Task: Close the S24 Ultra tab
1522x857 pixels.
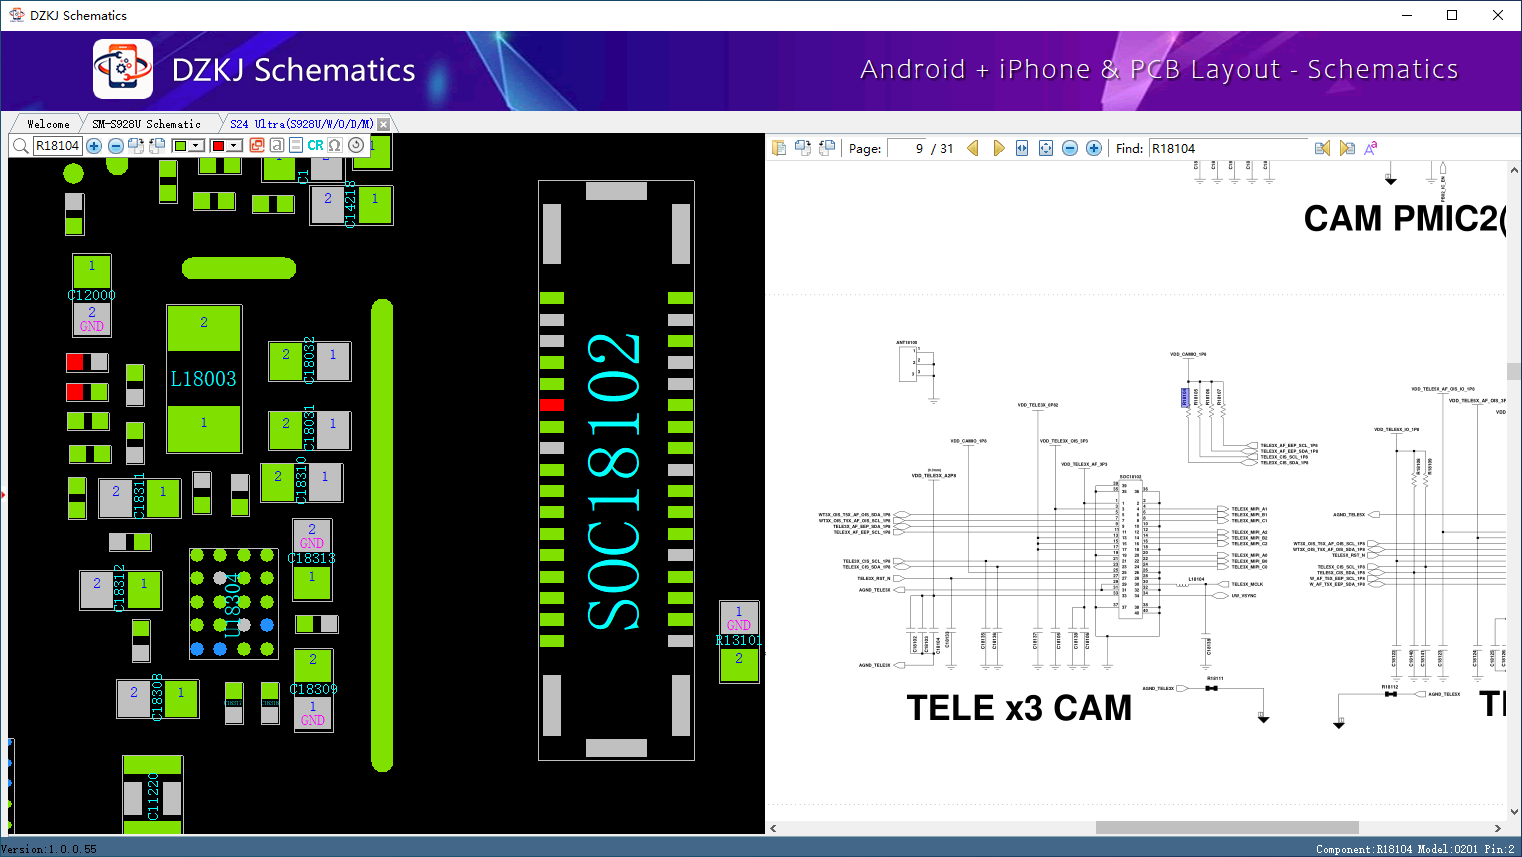Action: [x=382, y=124]
